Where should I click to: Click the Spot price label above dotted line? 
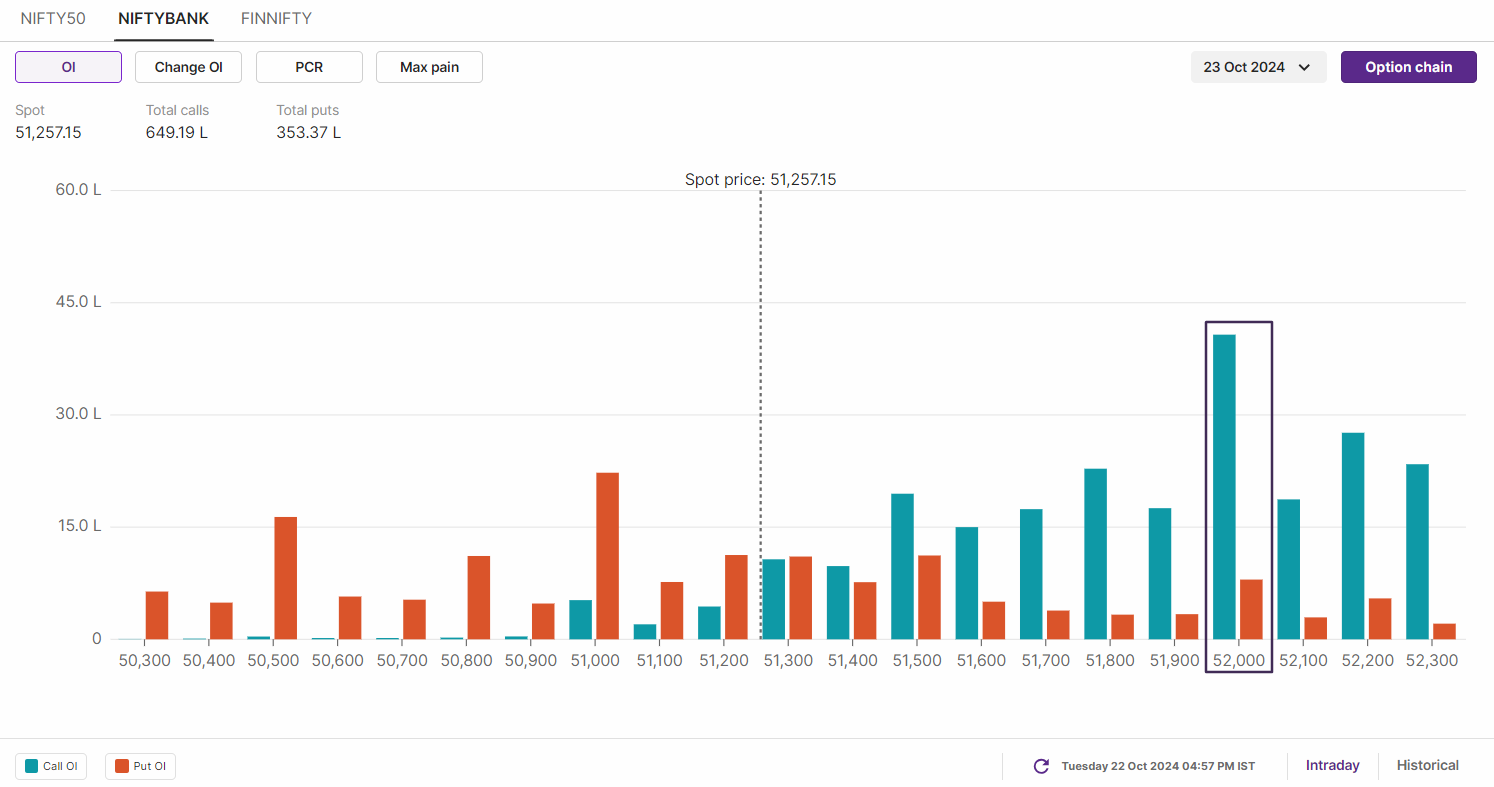pyautogui.click(x=760, y=180)
